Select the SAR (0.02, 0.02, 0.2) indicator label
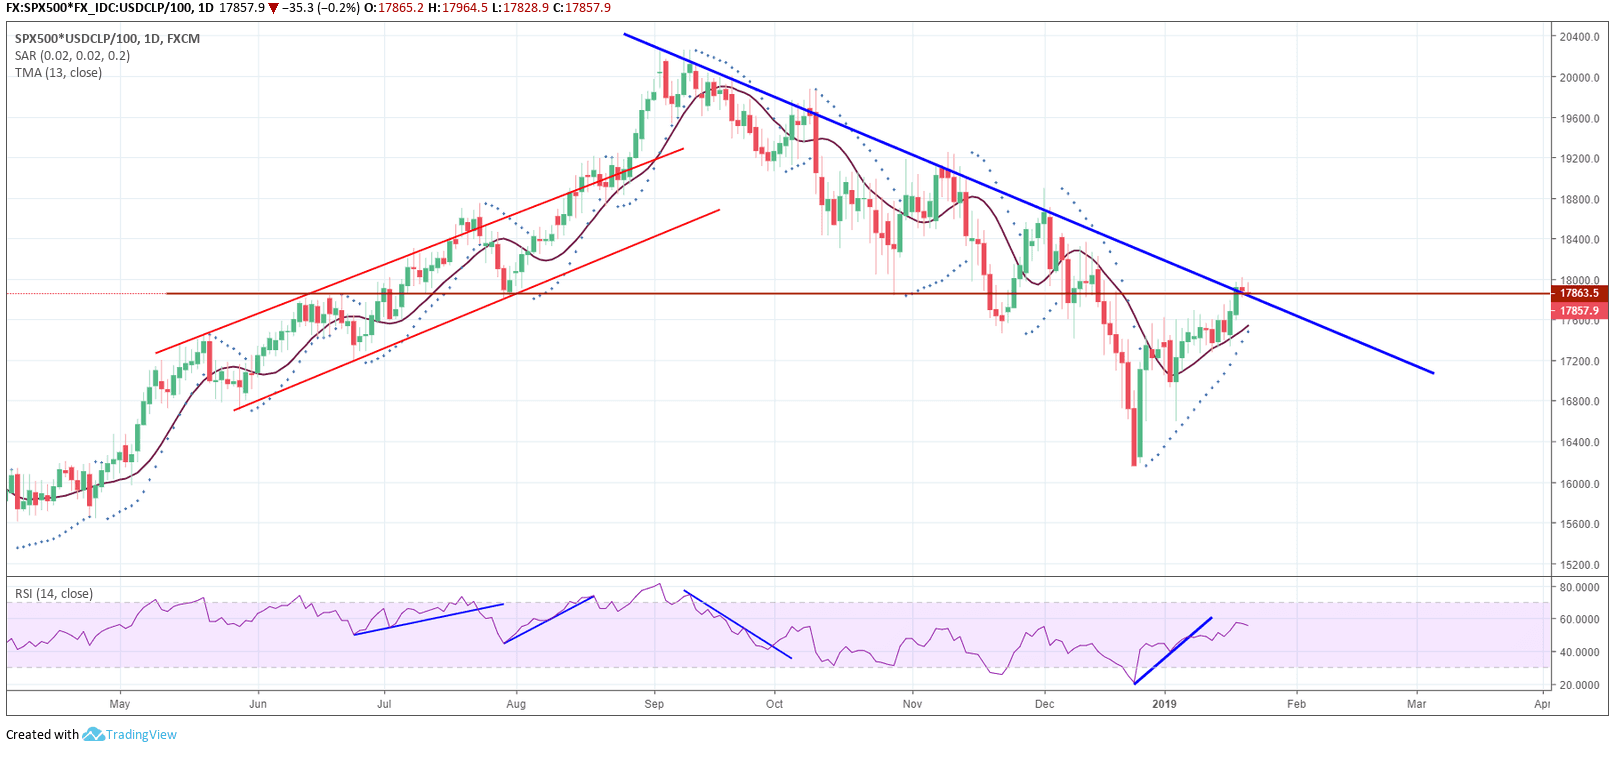Screen dimensions: 1615x774 pos(72,56)
